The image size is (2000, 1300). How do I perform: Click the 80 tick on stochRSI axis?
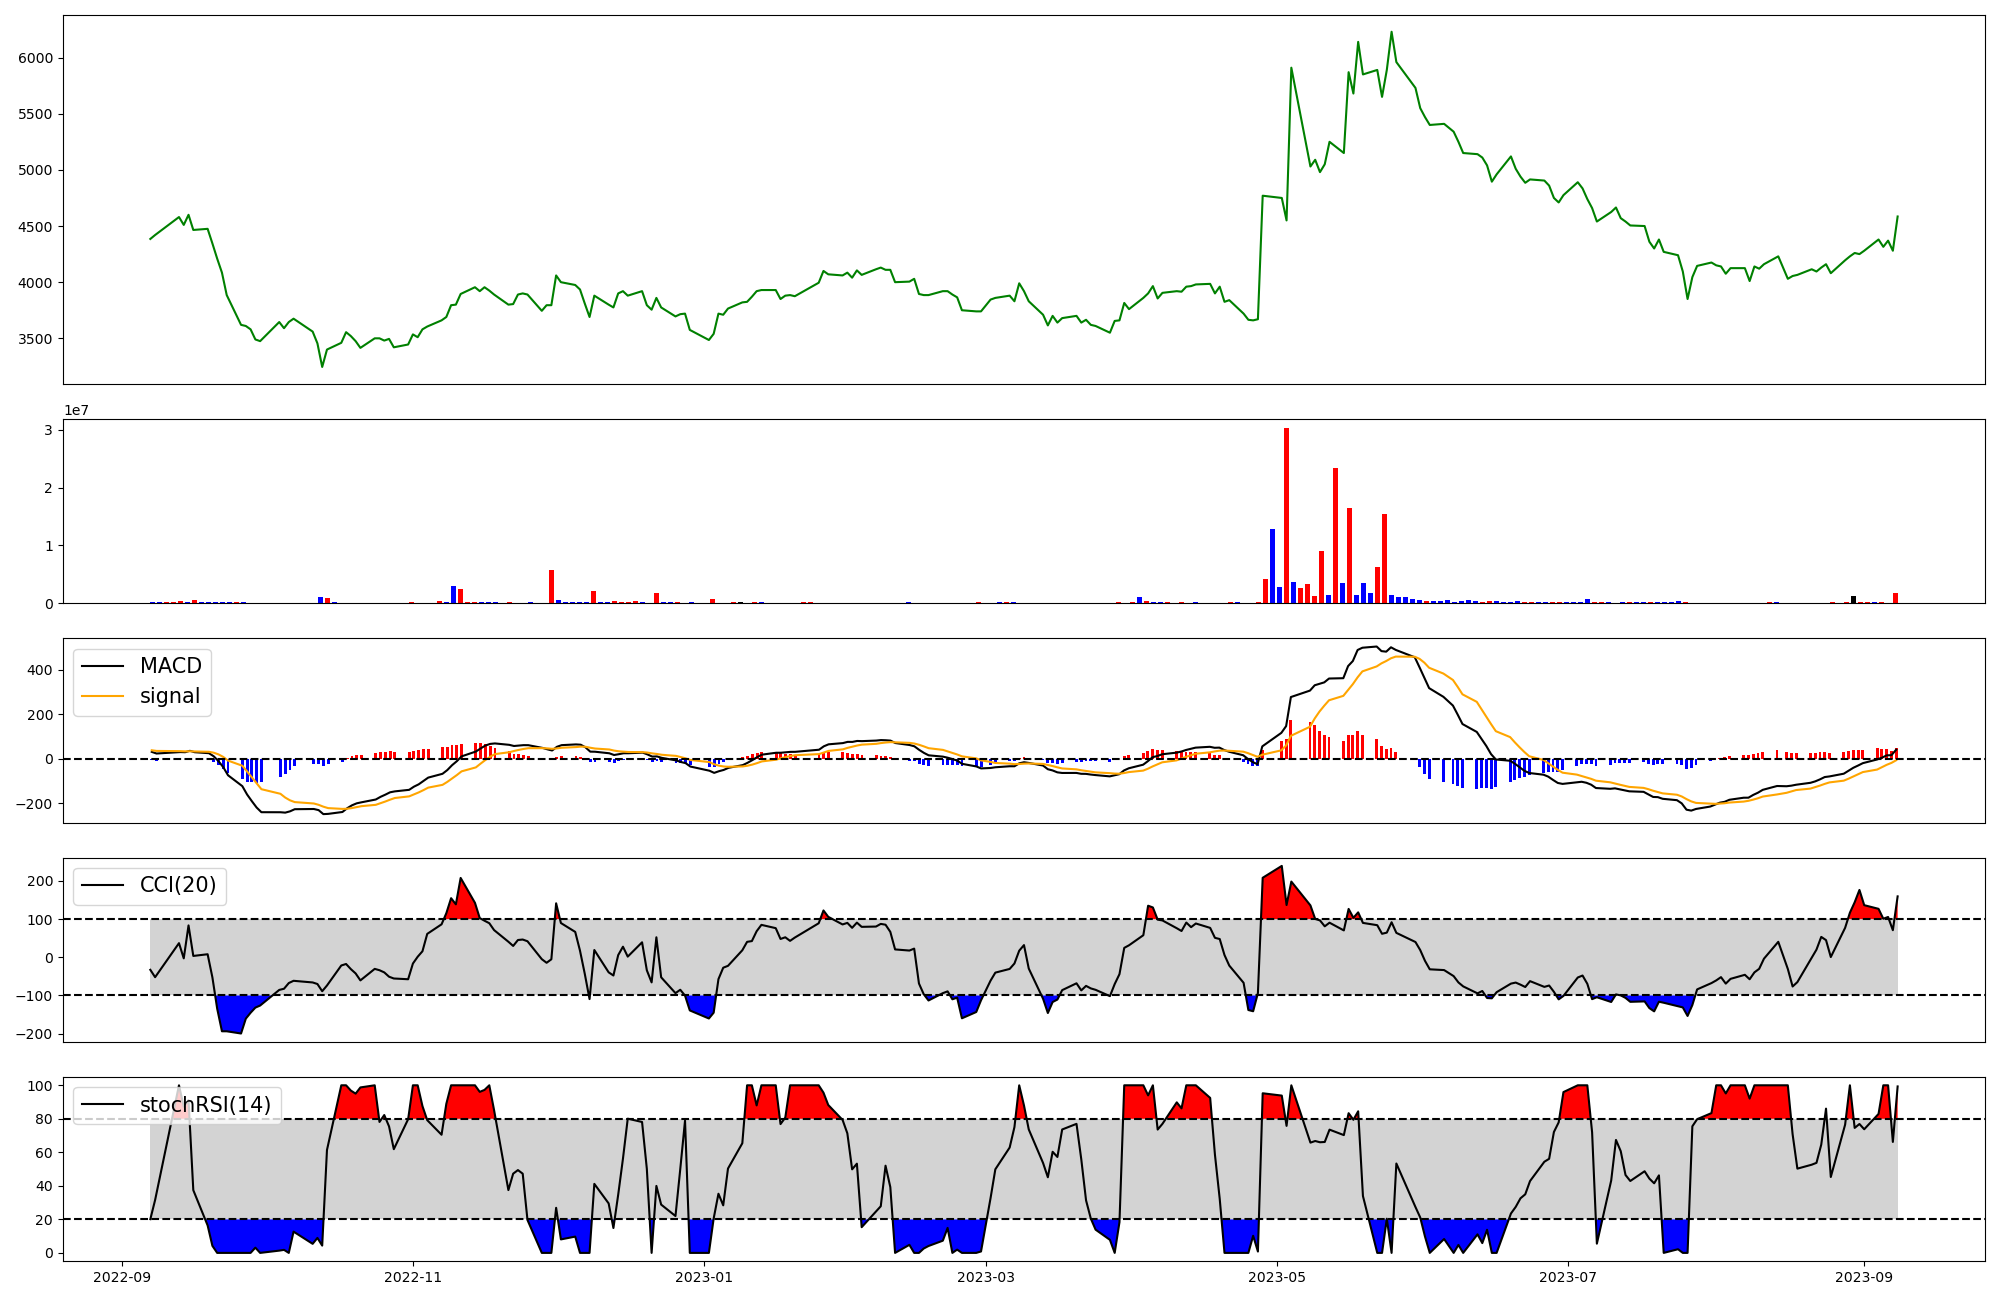pos(44,1119)
